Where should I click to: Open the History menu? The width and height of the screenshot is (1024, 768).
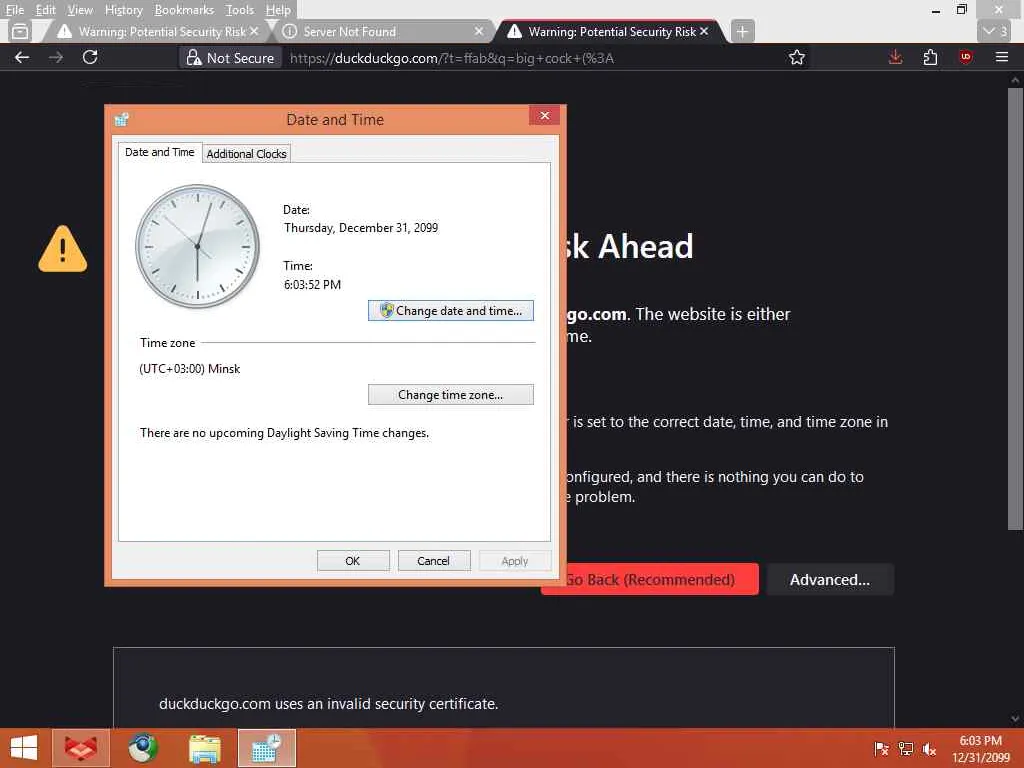(x=123, y=10)
